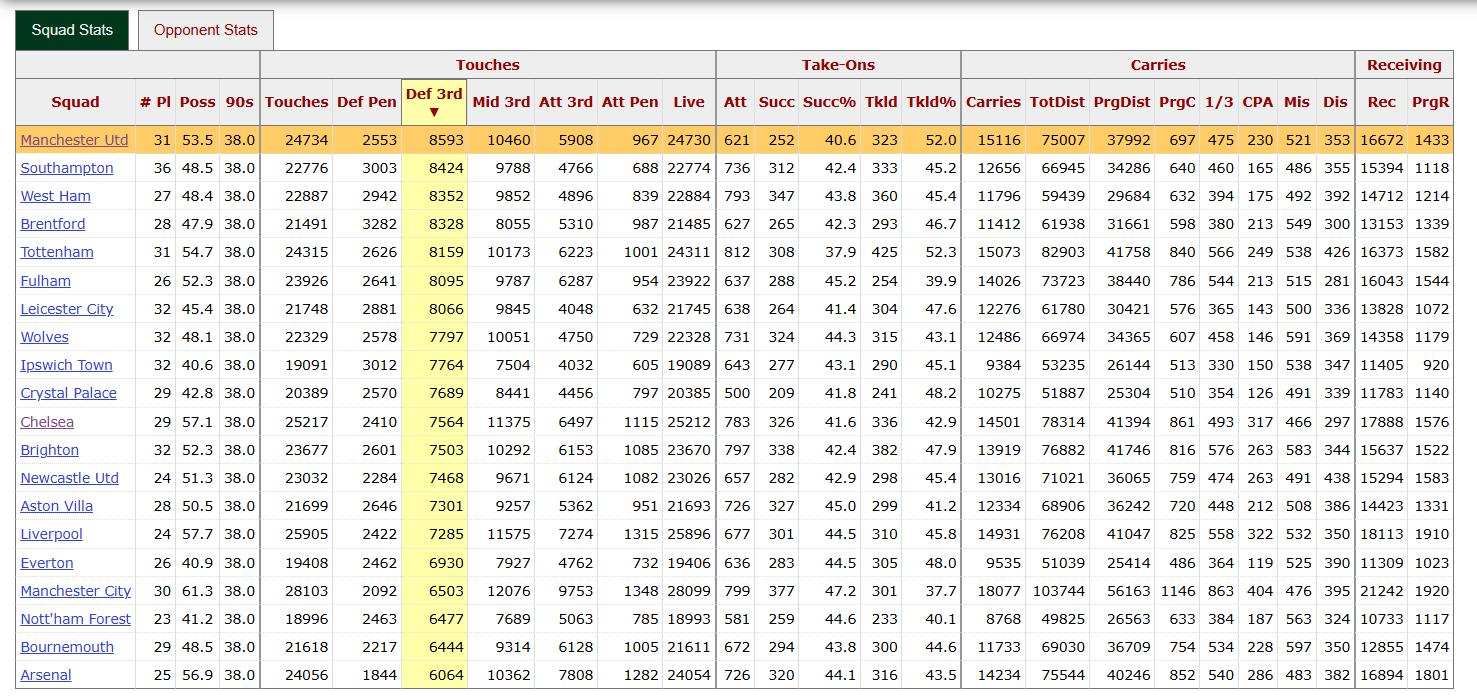Open the Southampton team page link
Viewport: 1477px width, 697px height.
(x=67, y=168)
